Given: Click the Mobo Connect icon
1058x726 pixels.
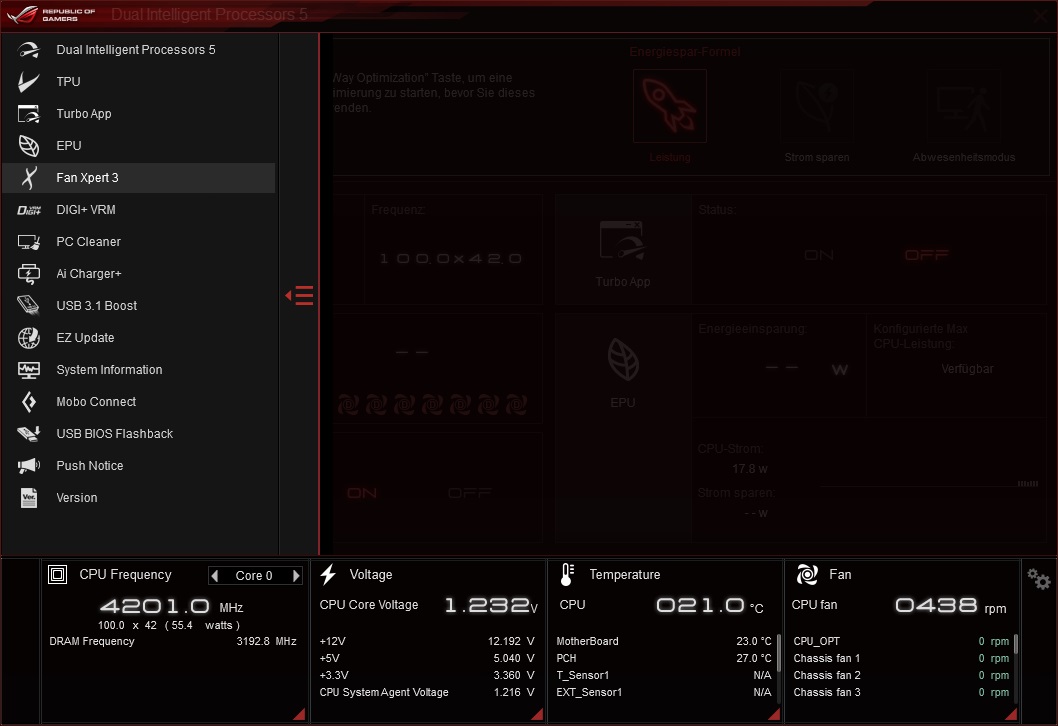Looking at the screenshot, I should (28, 402).
